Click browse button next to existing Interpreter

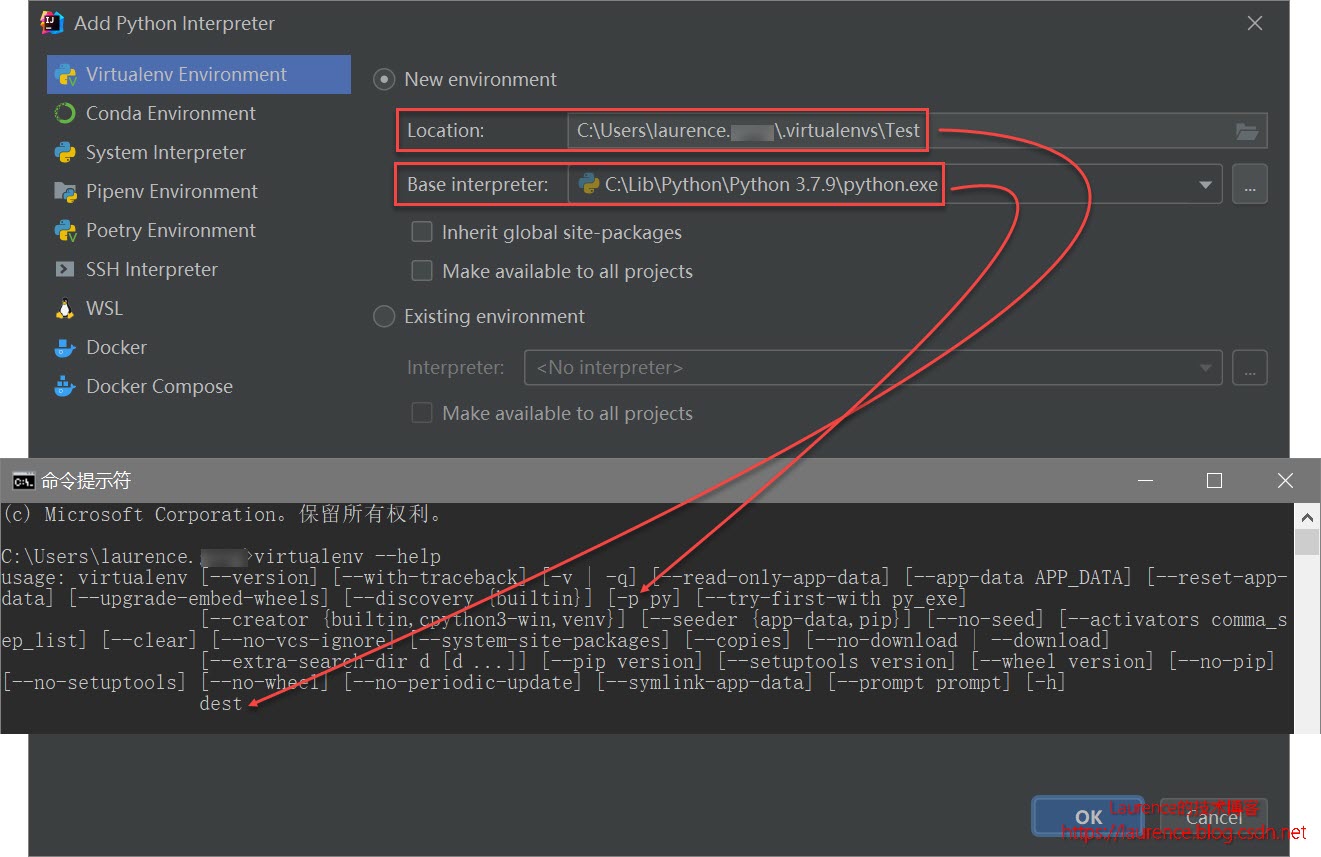pyautogui.click(x=1250, y=368)
